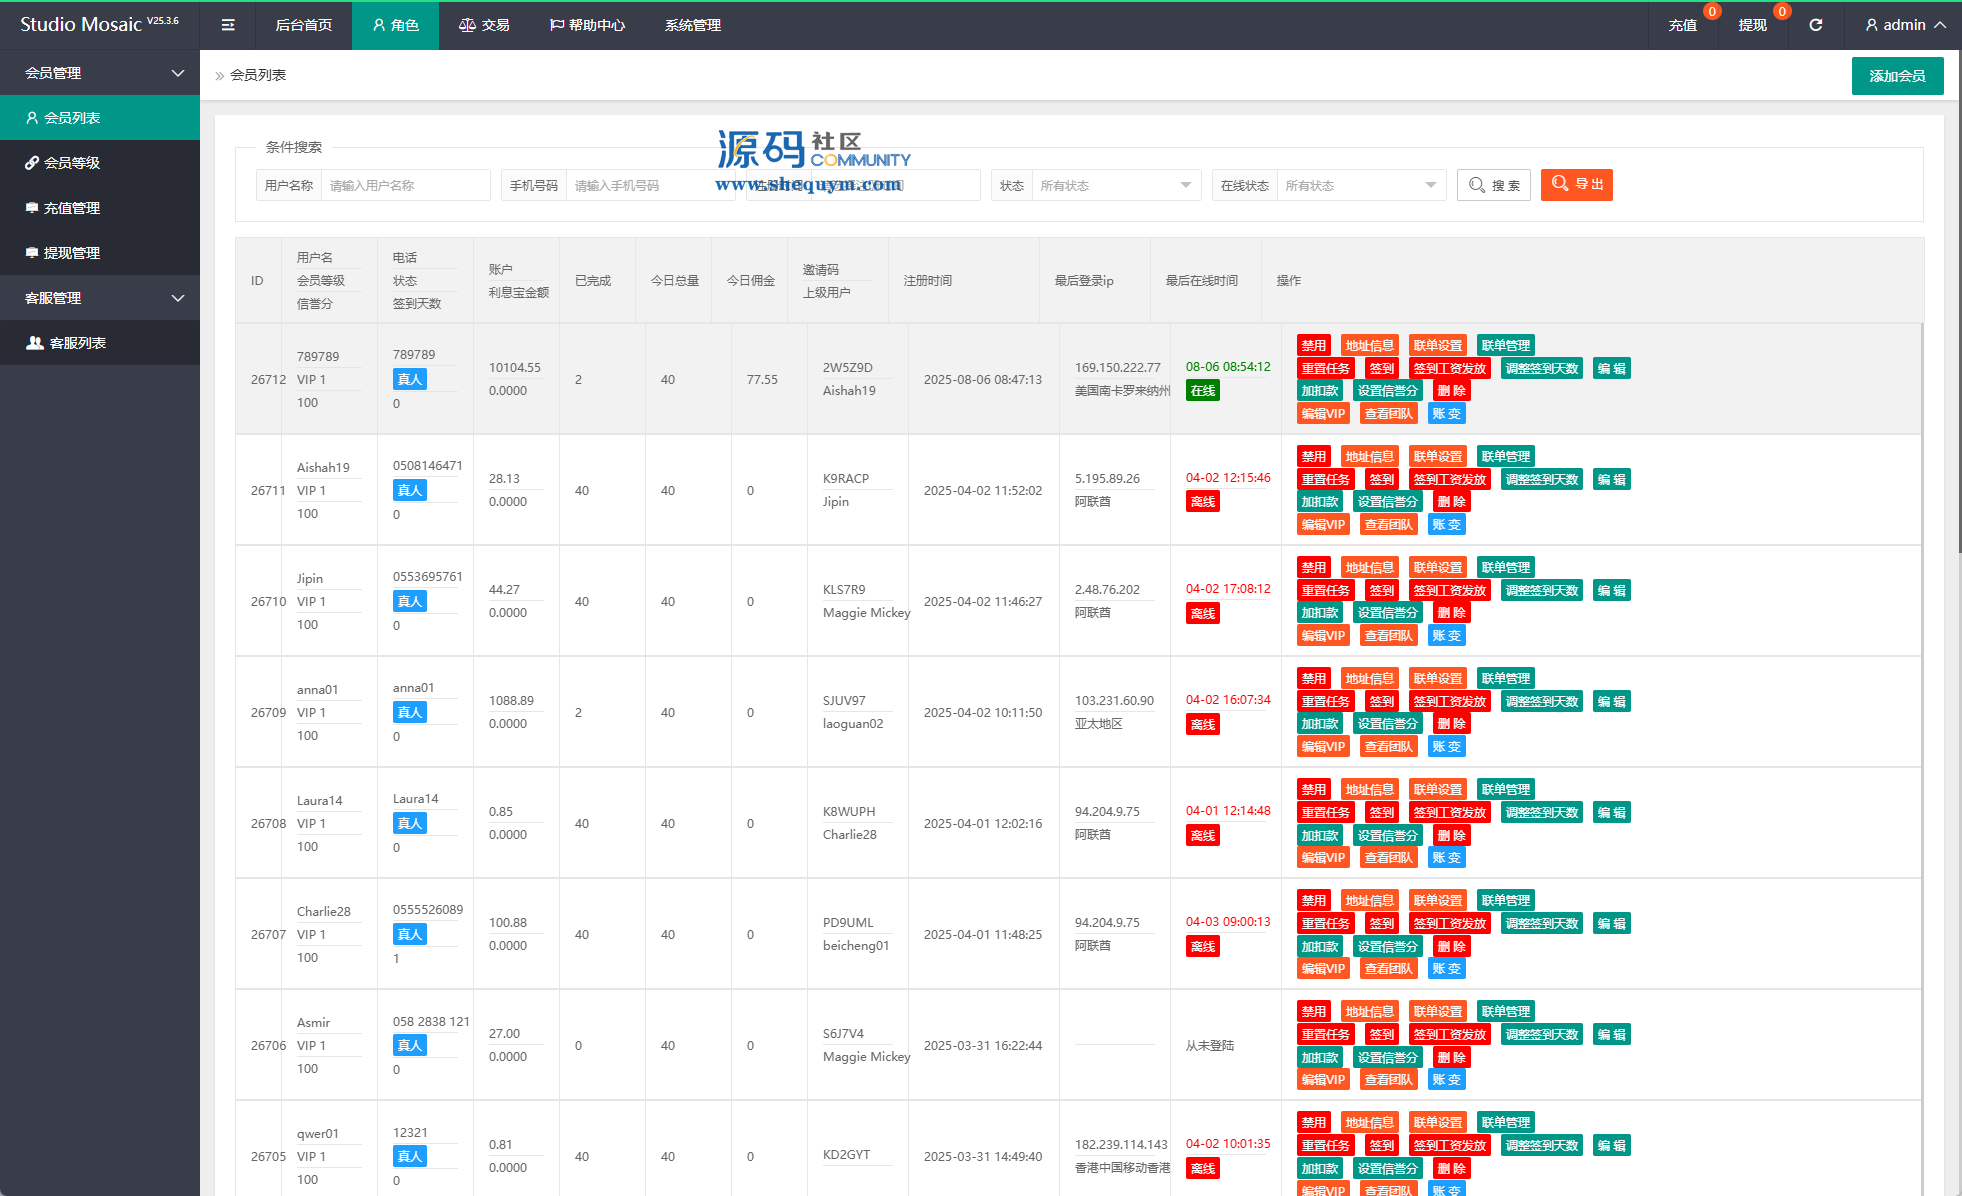Collapse the 会员管理 sidebar section
The height and width of the screenshot is (1196, 1962).
(x=177, y=73)
